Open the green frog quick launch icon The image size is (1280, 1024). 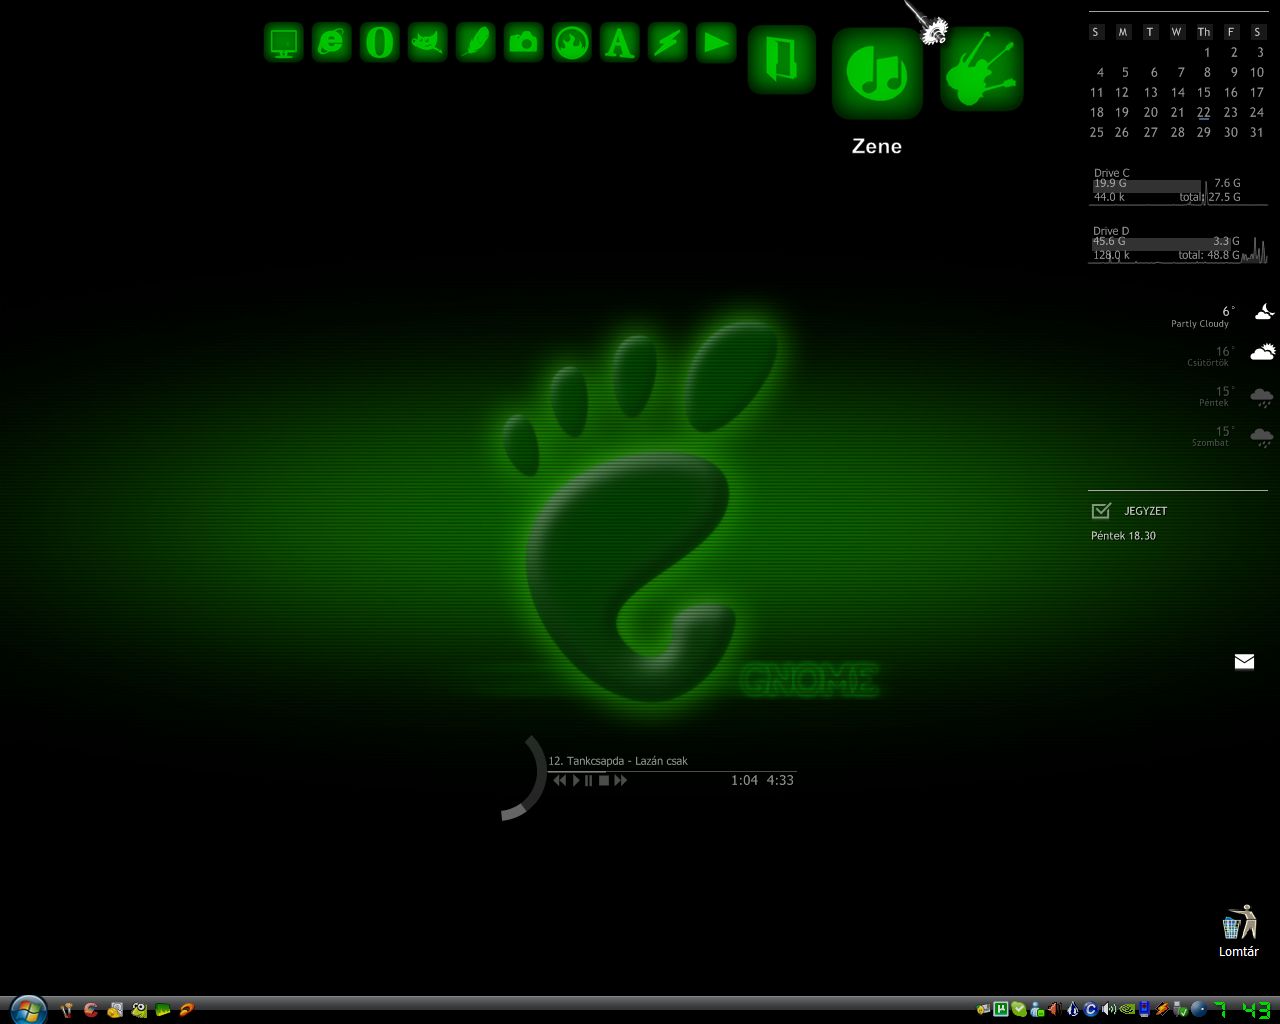(x=139, y=1010)
